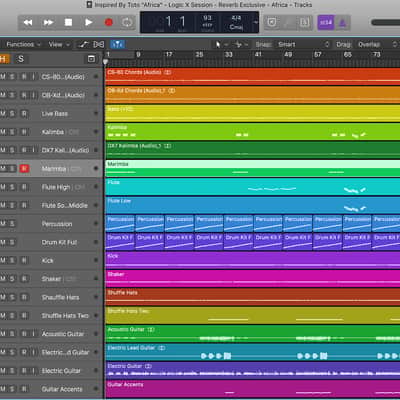
Task: Enable input monitoring on DX7 Kalimba track
Action: pos(33,150)
